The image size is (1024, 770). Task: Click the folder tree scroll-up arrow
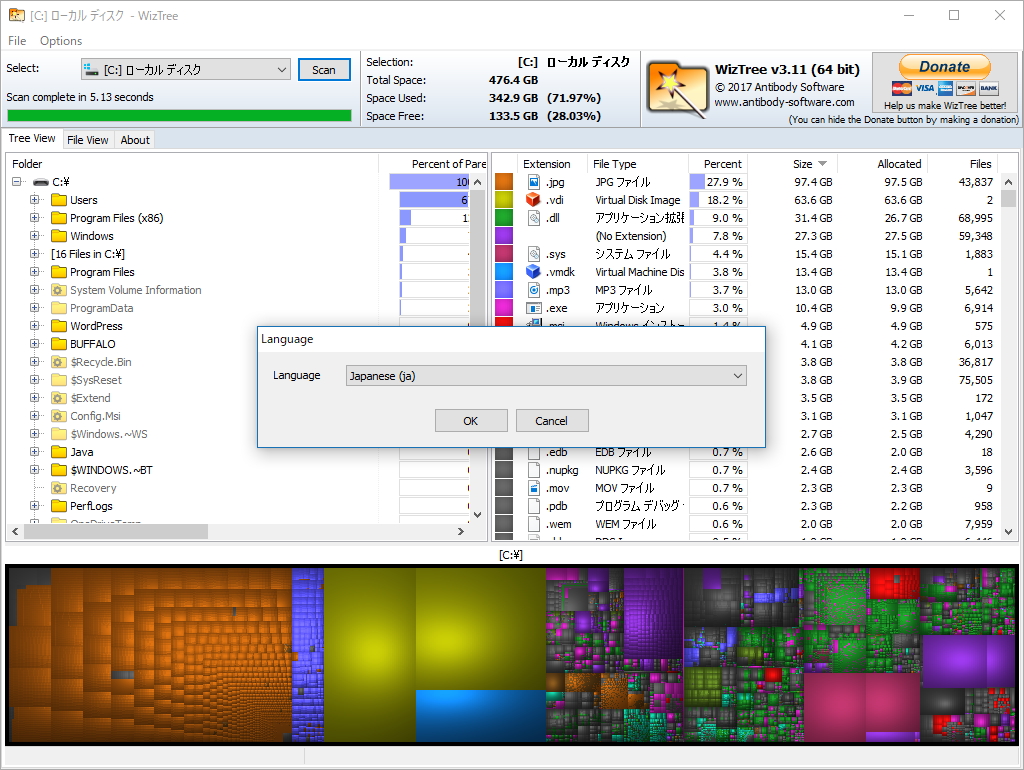(x=477, y=182)
